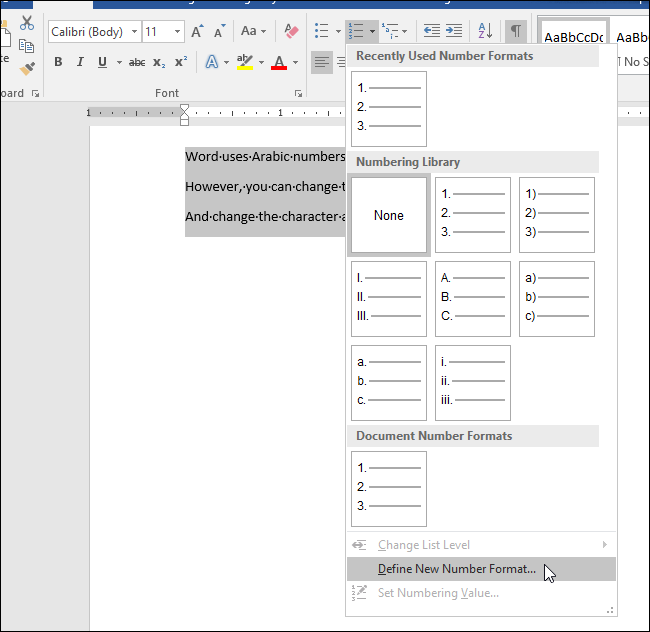This screenshot has width=650, height=632.
Task: Click the Sort A-Z icon
Action: 485,32
